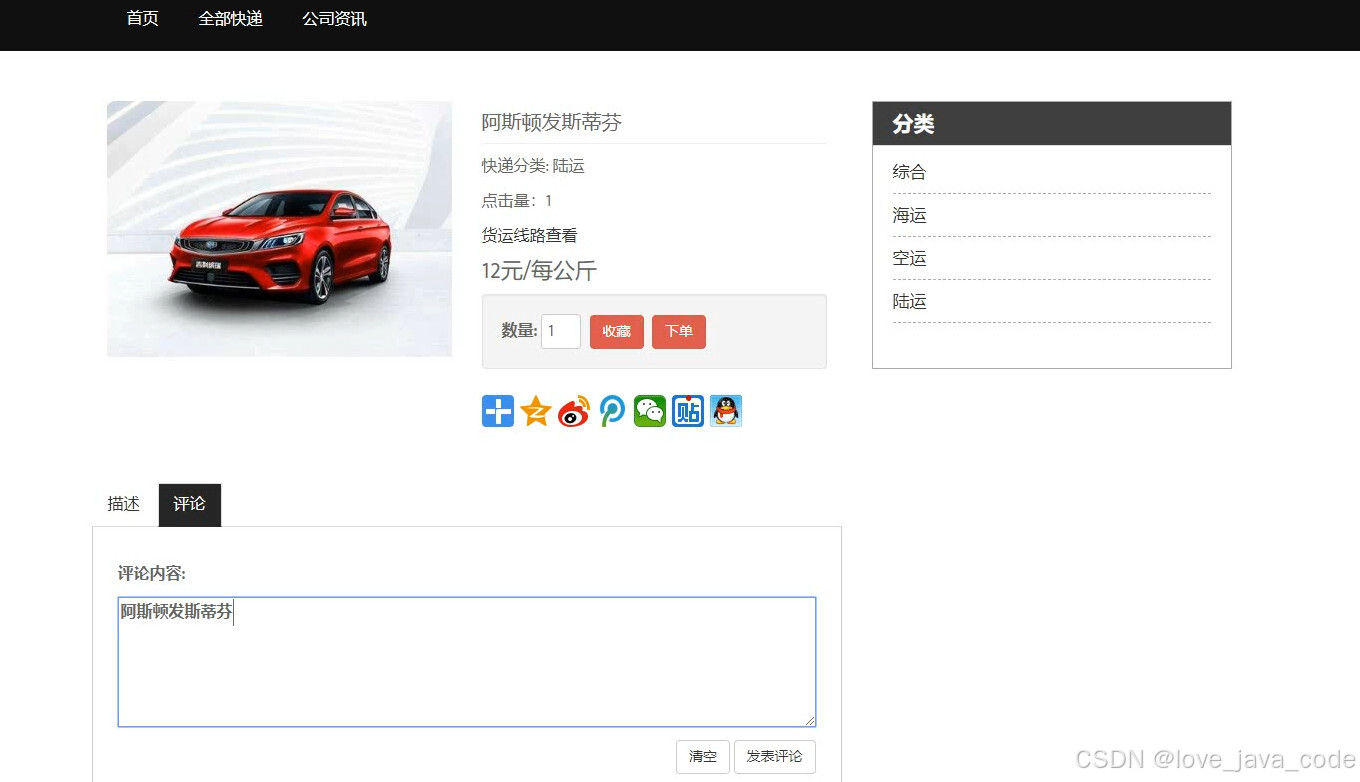The height and width of the screenshot is (782, 1360).
Task: Go to the 首页 nav item
Action: pos(143,19)
